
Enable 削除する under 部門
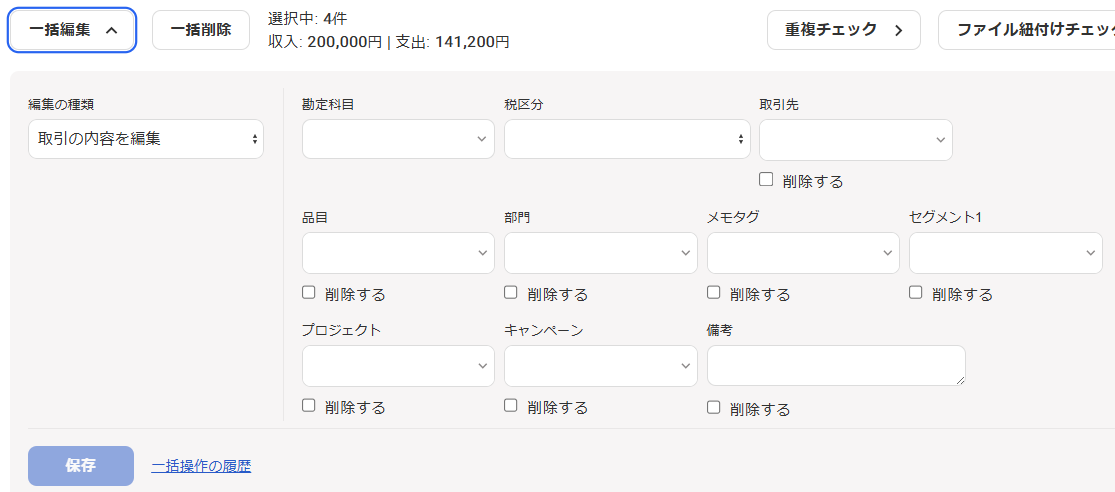pos(511,293)
